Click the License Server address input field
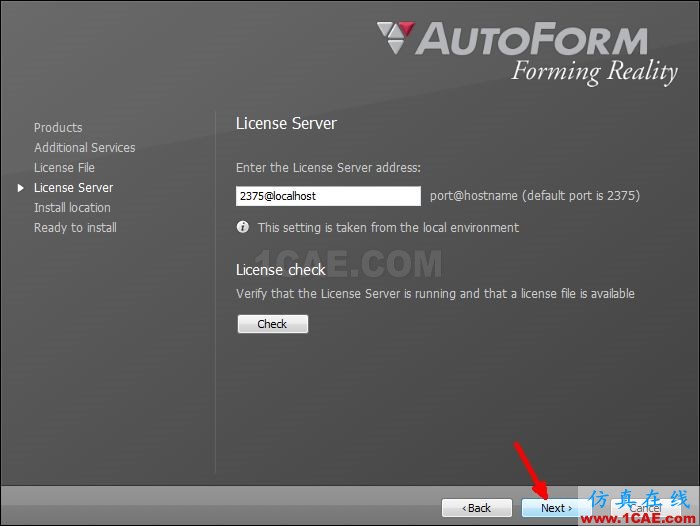Viewport: 700px width, 526px height. (328, 196)
